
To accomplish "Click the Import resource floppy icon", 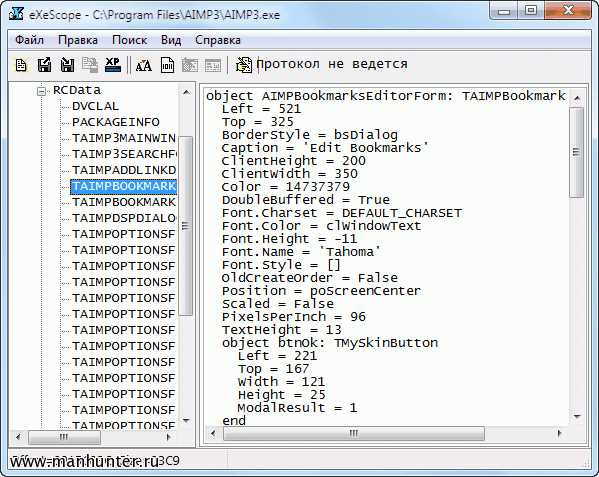I will [67, 65].
